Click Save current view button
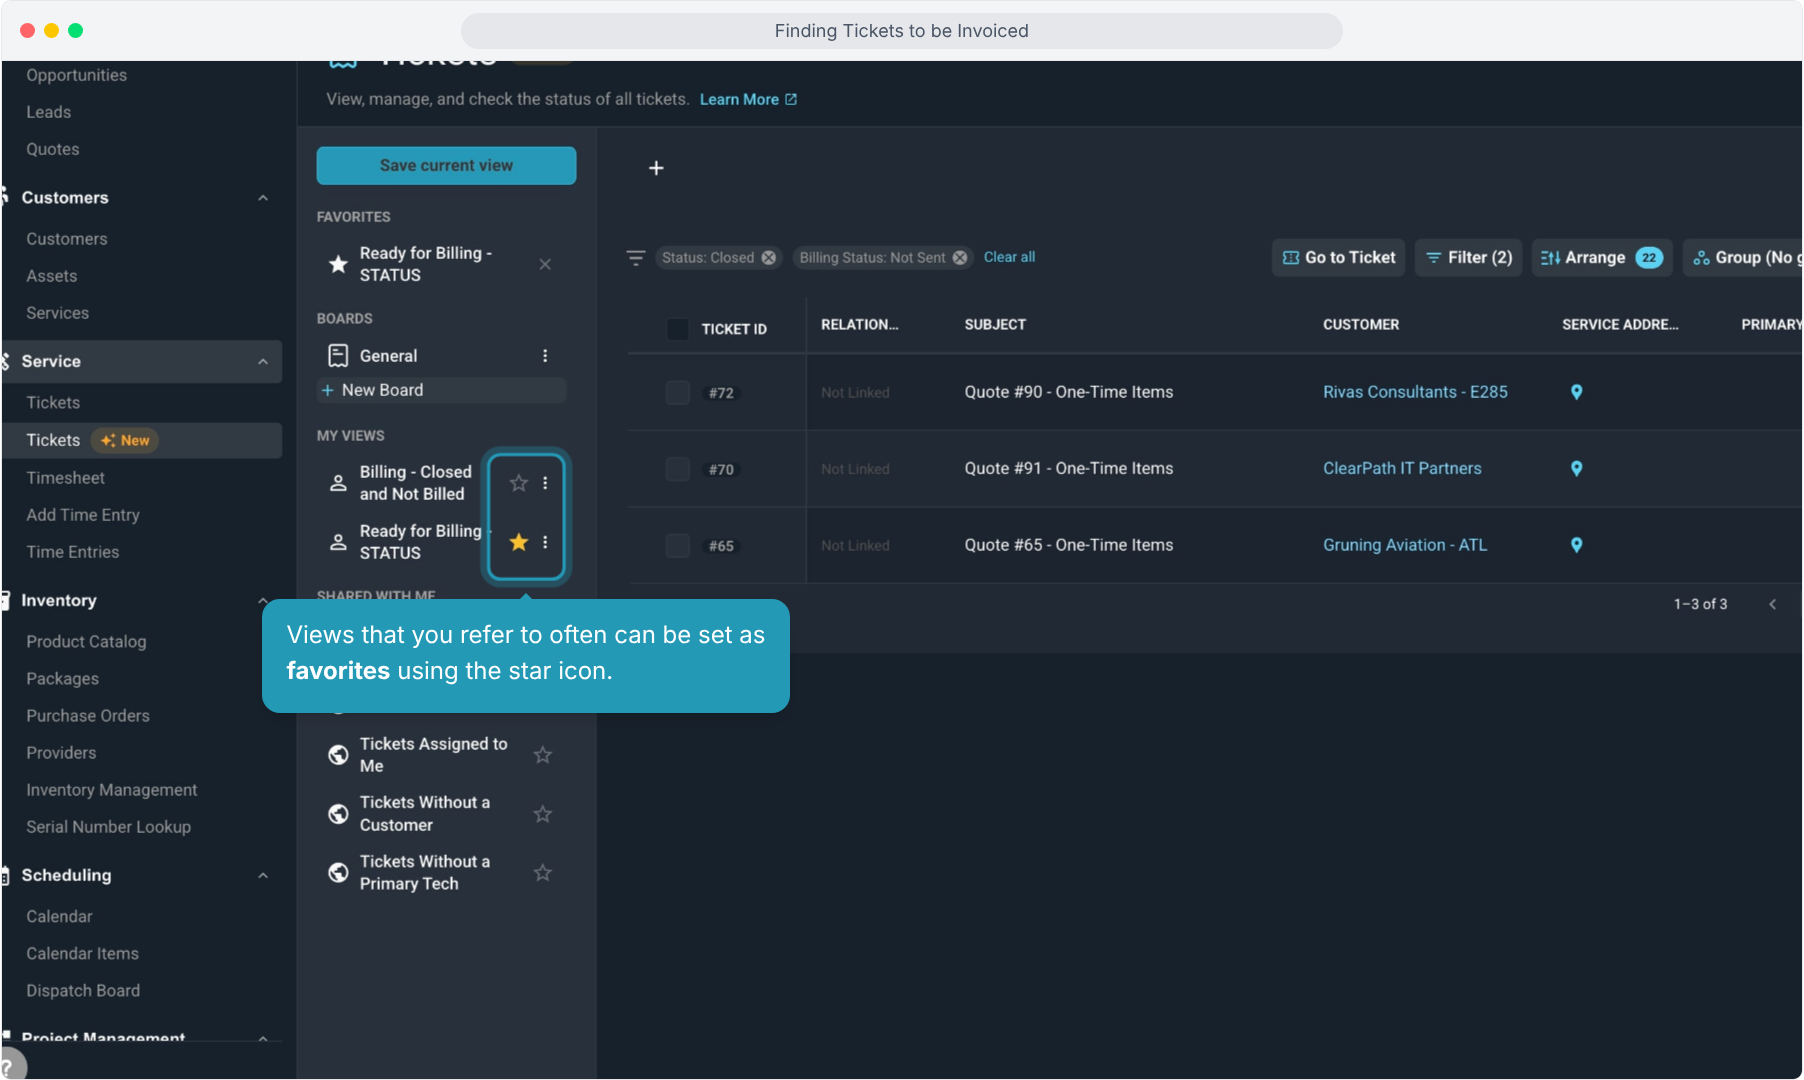 click(x=446, y=166)
